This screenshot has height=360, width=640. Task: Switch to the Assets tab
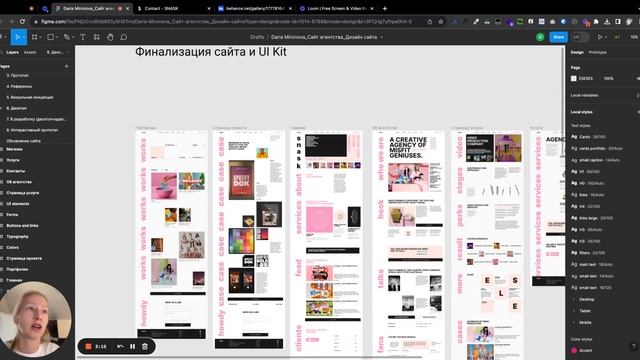point(30,52)
